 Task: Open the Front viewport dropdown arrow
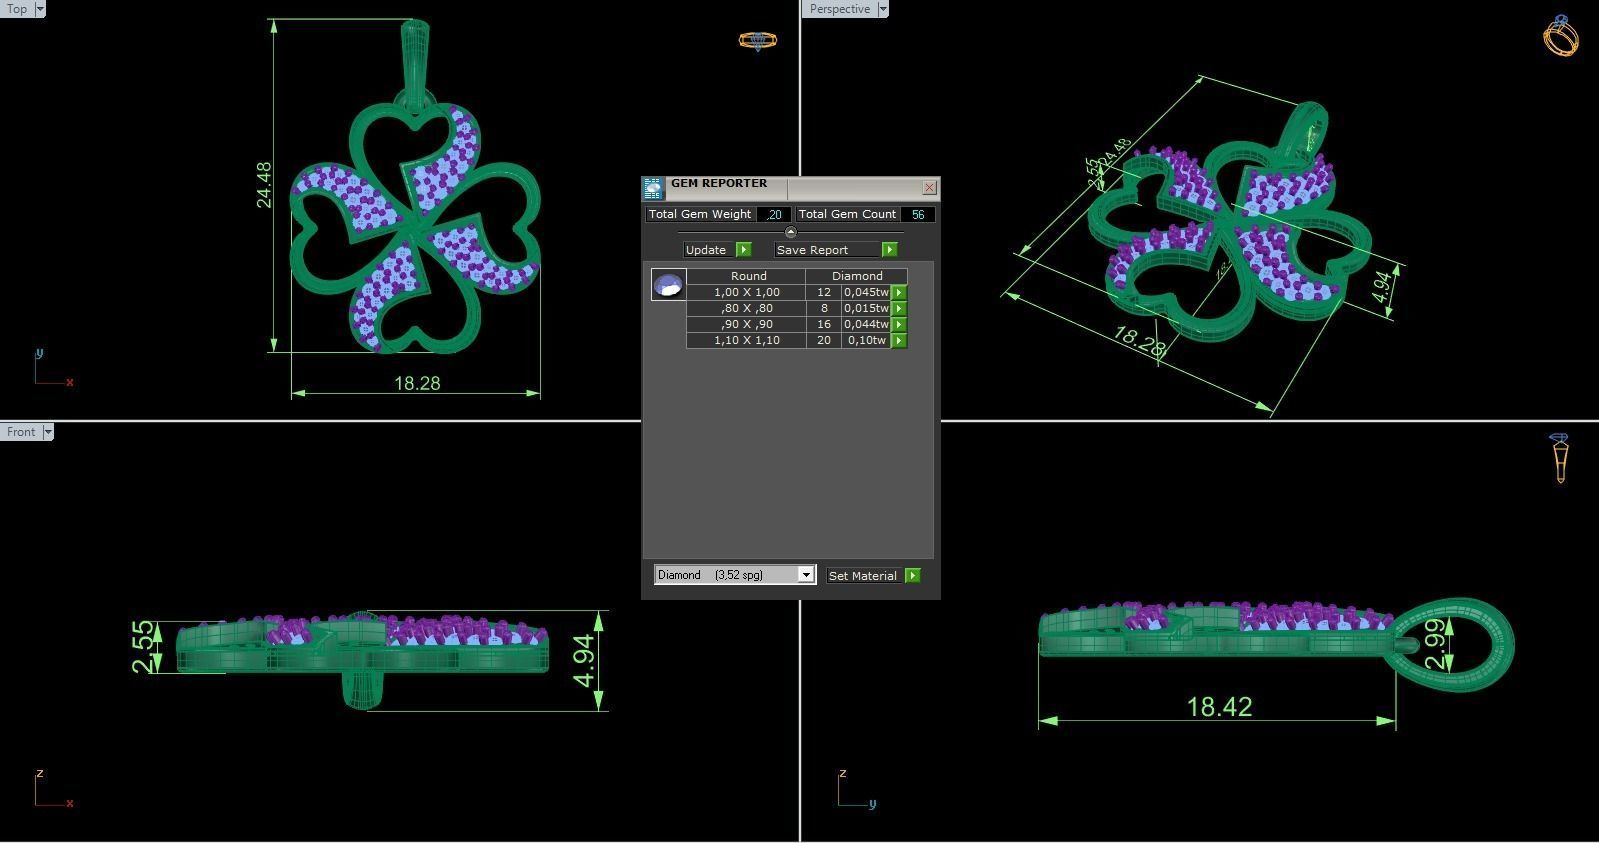(x=47, y=432)
